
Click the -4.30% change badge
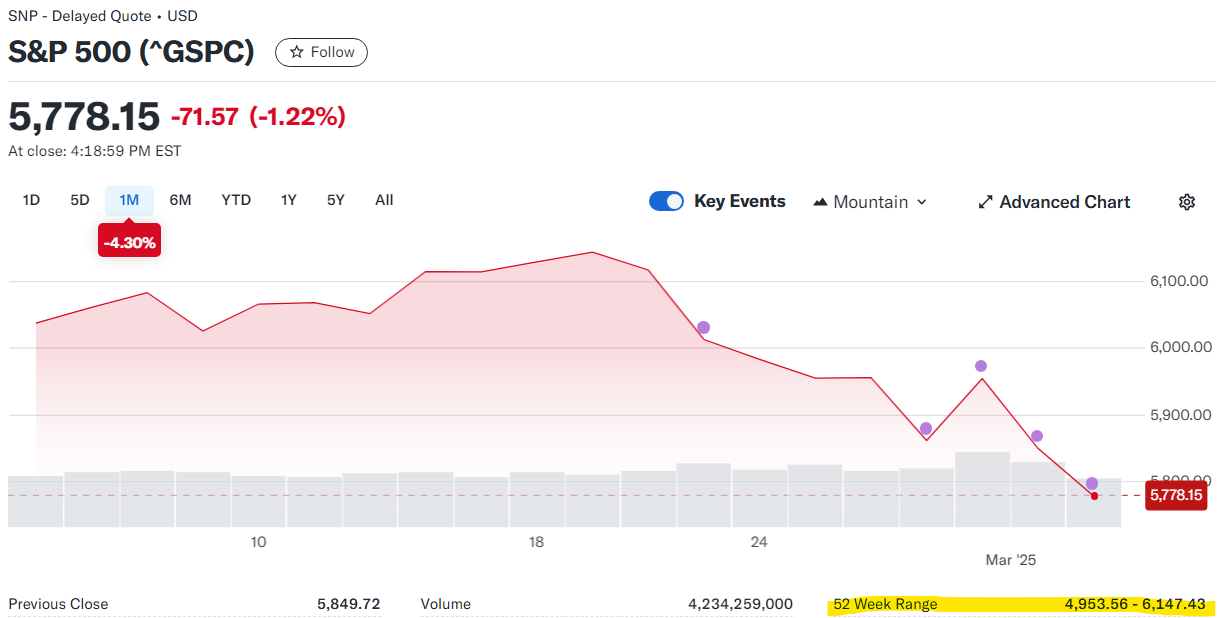coord(129,241)
